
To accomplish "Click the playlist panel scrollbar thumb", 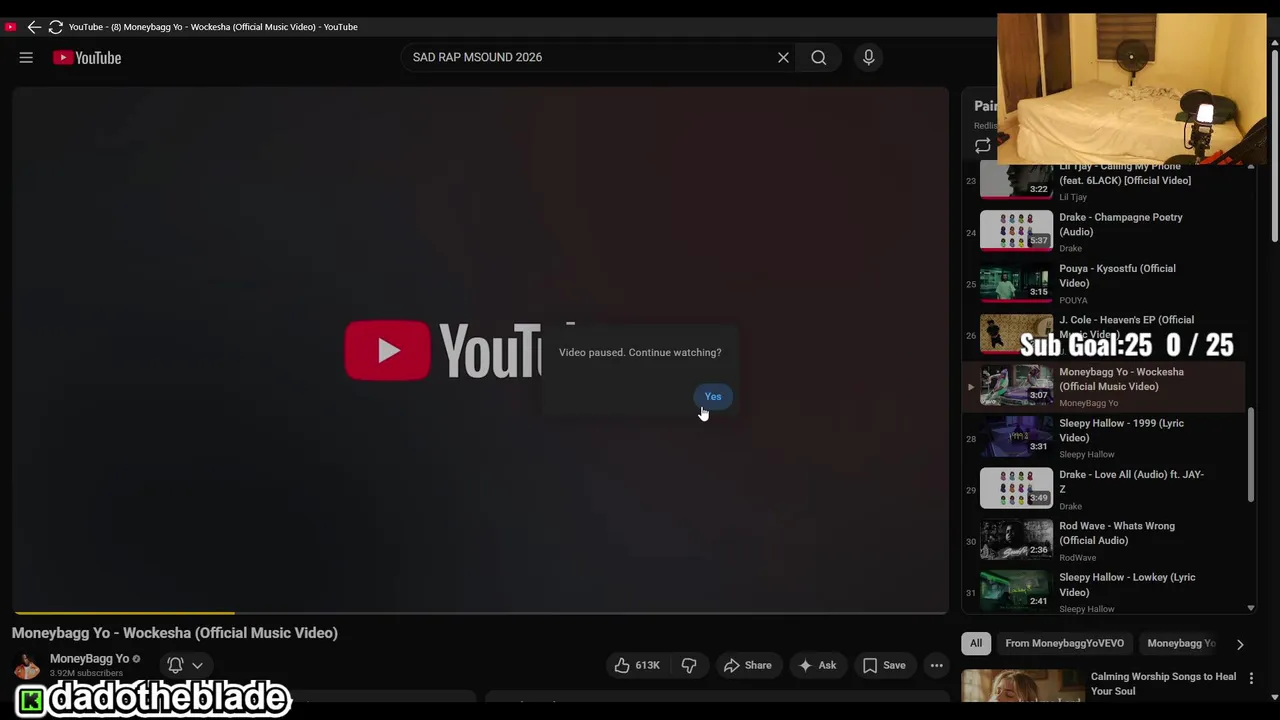I will [x=1250, y=455].
